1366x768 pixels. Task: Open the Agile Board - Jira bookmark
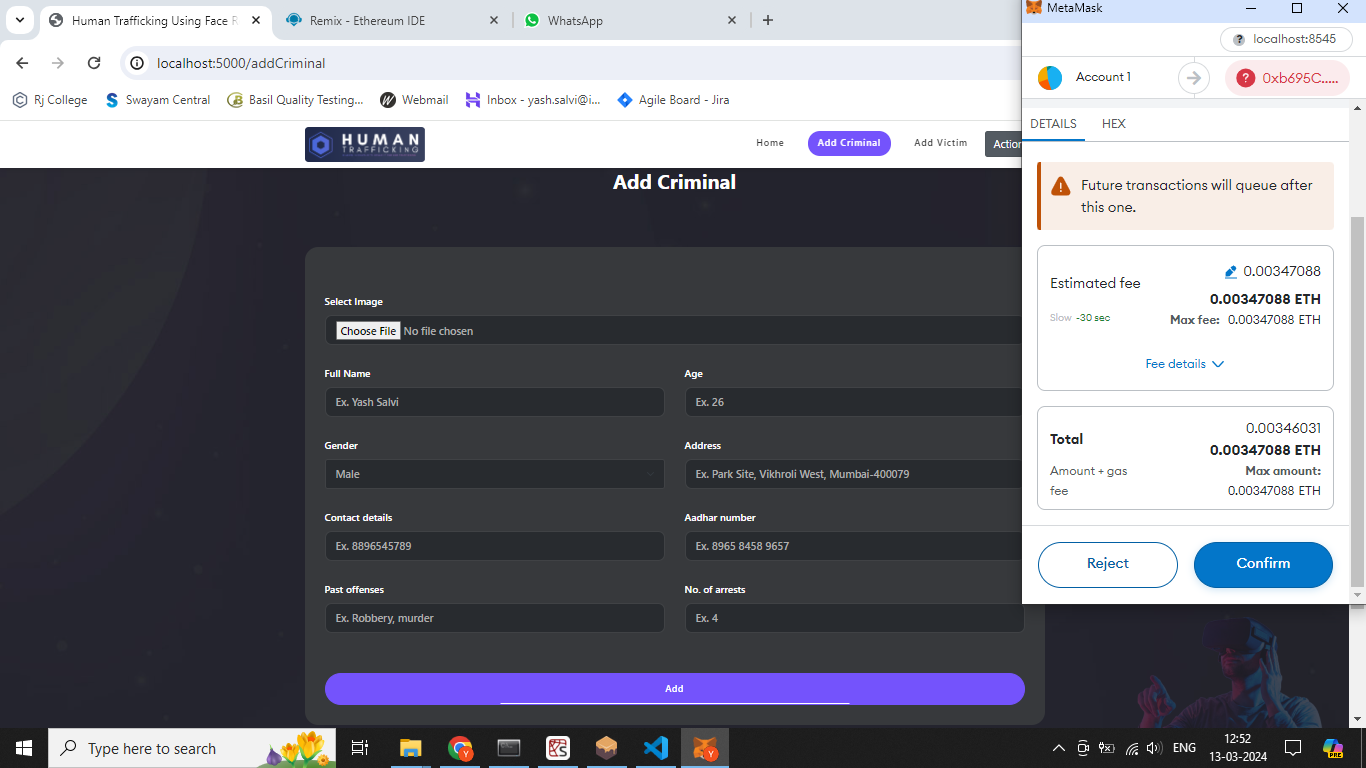click(673, 100)
